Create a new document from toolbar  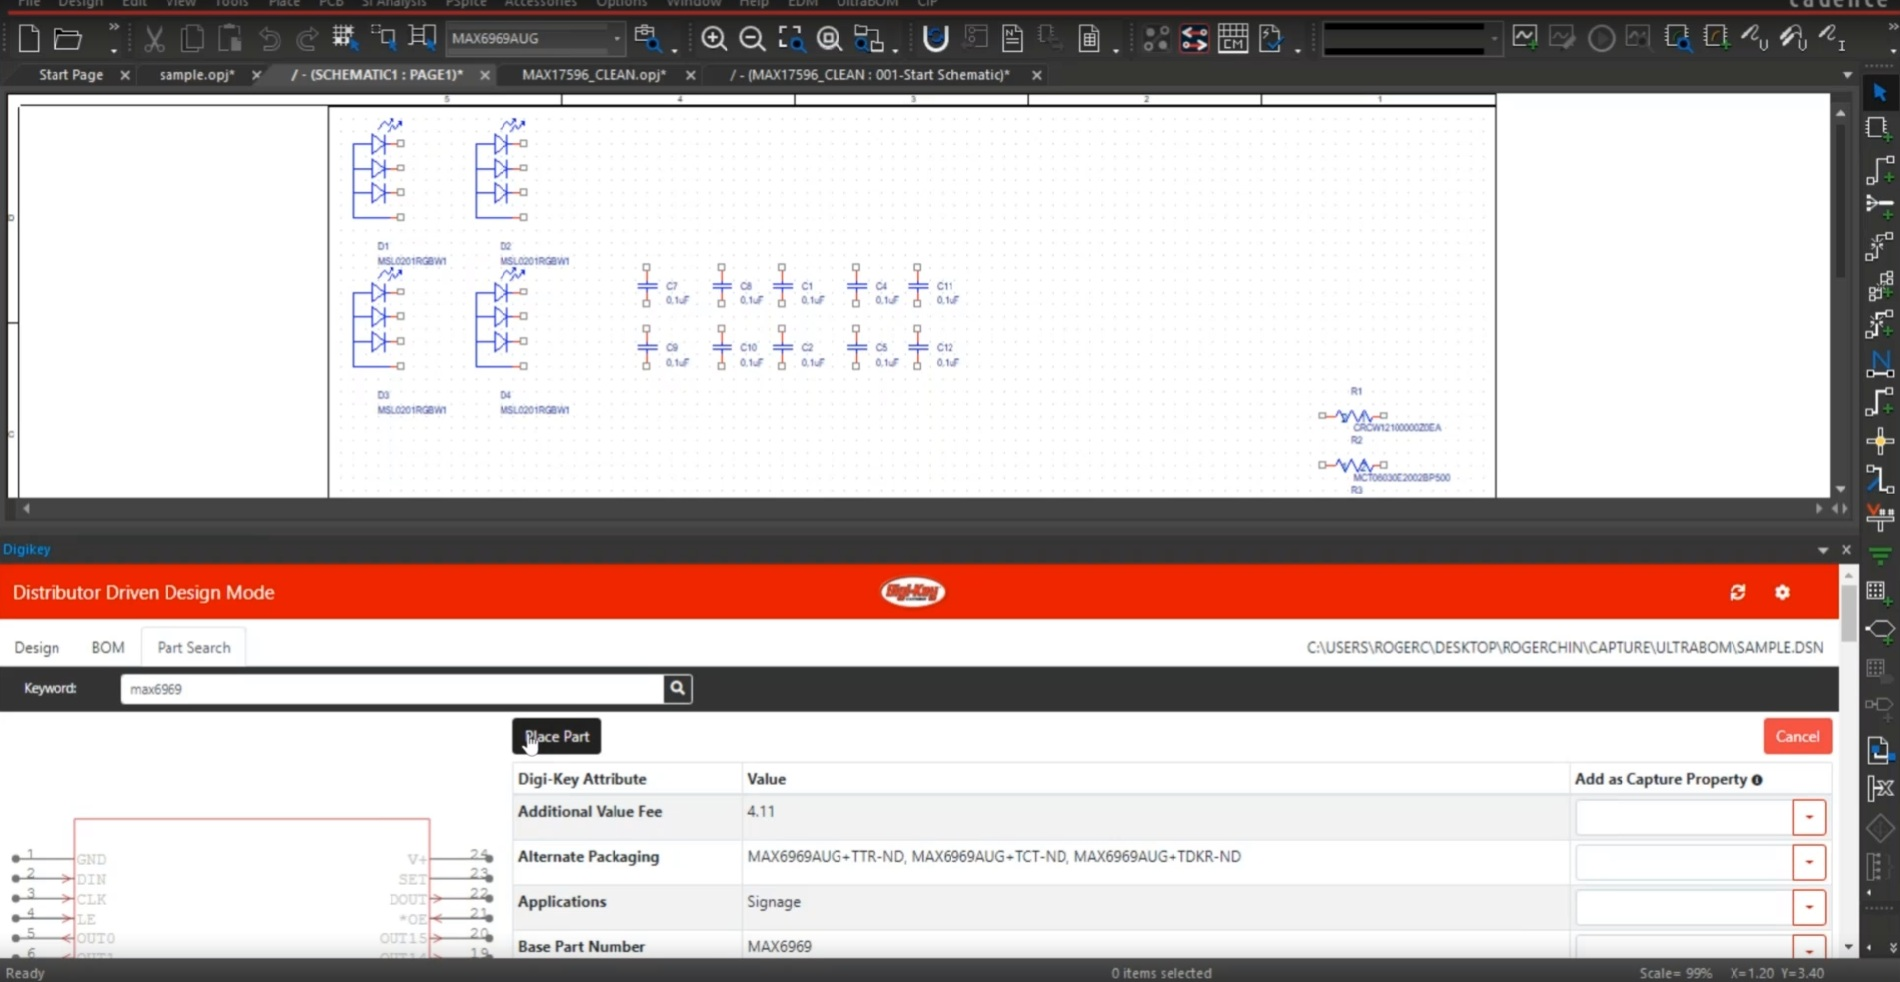click(29, 39)
